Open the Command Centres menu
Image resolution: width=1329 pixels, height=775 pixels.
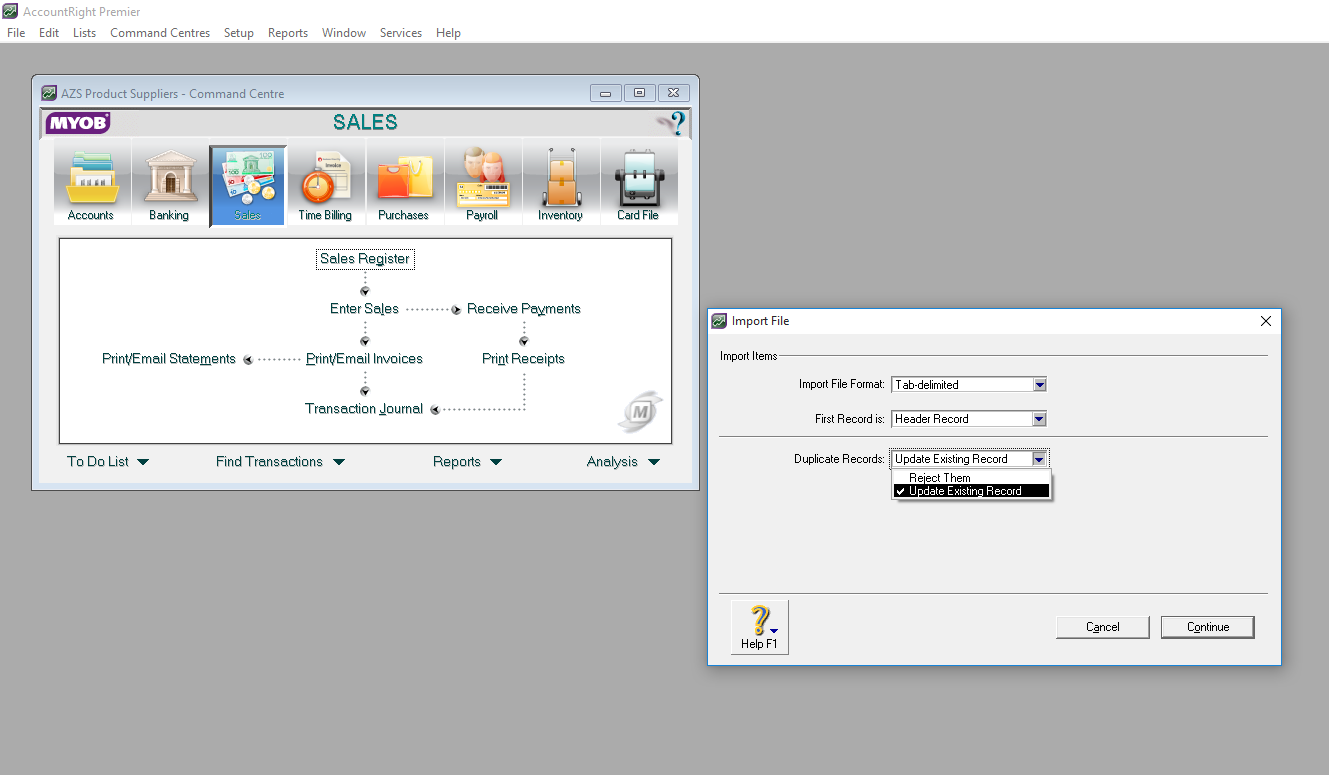coord(160,33)
